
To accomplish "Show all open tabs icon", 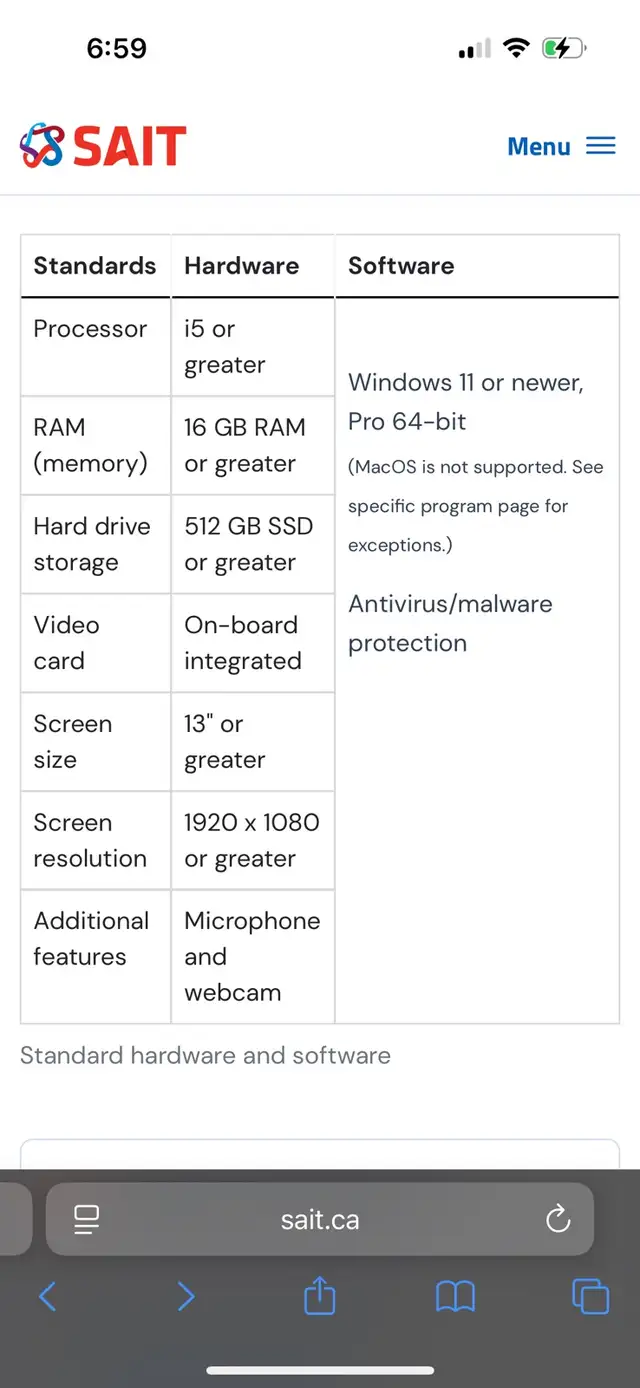I will 590,1297.
